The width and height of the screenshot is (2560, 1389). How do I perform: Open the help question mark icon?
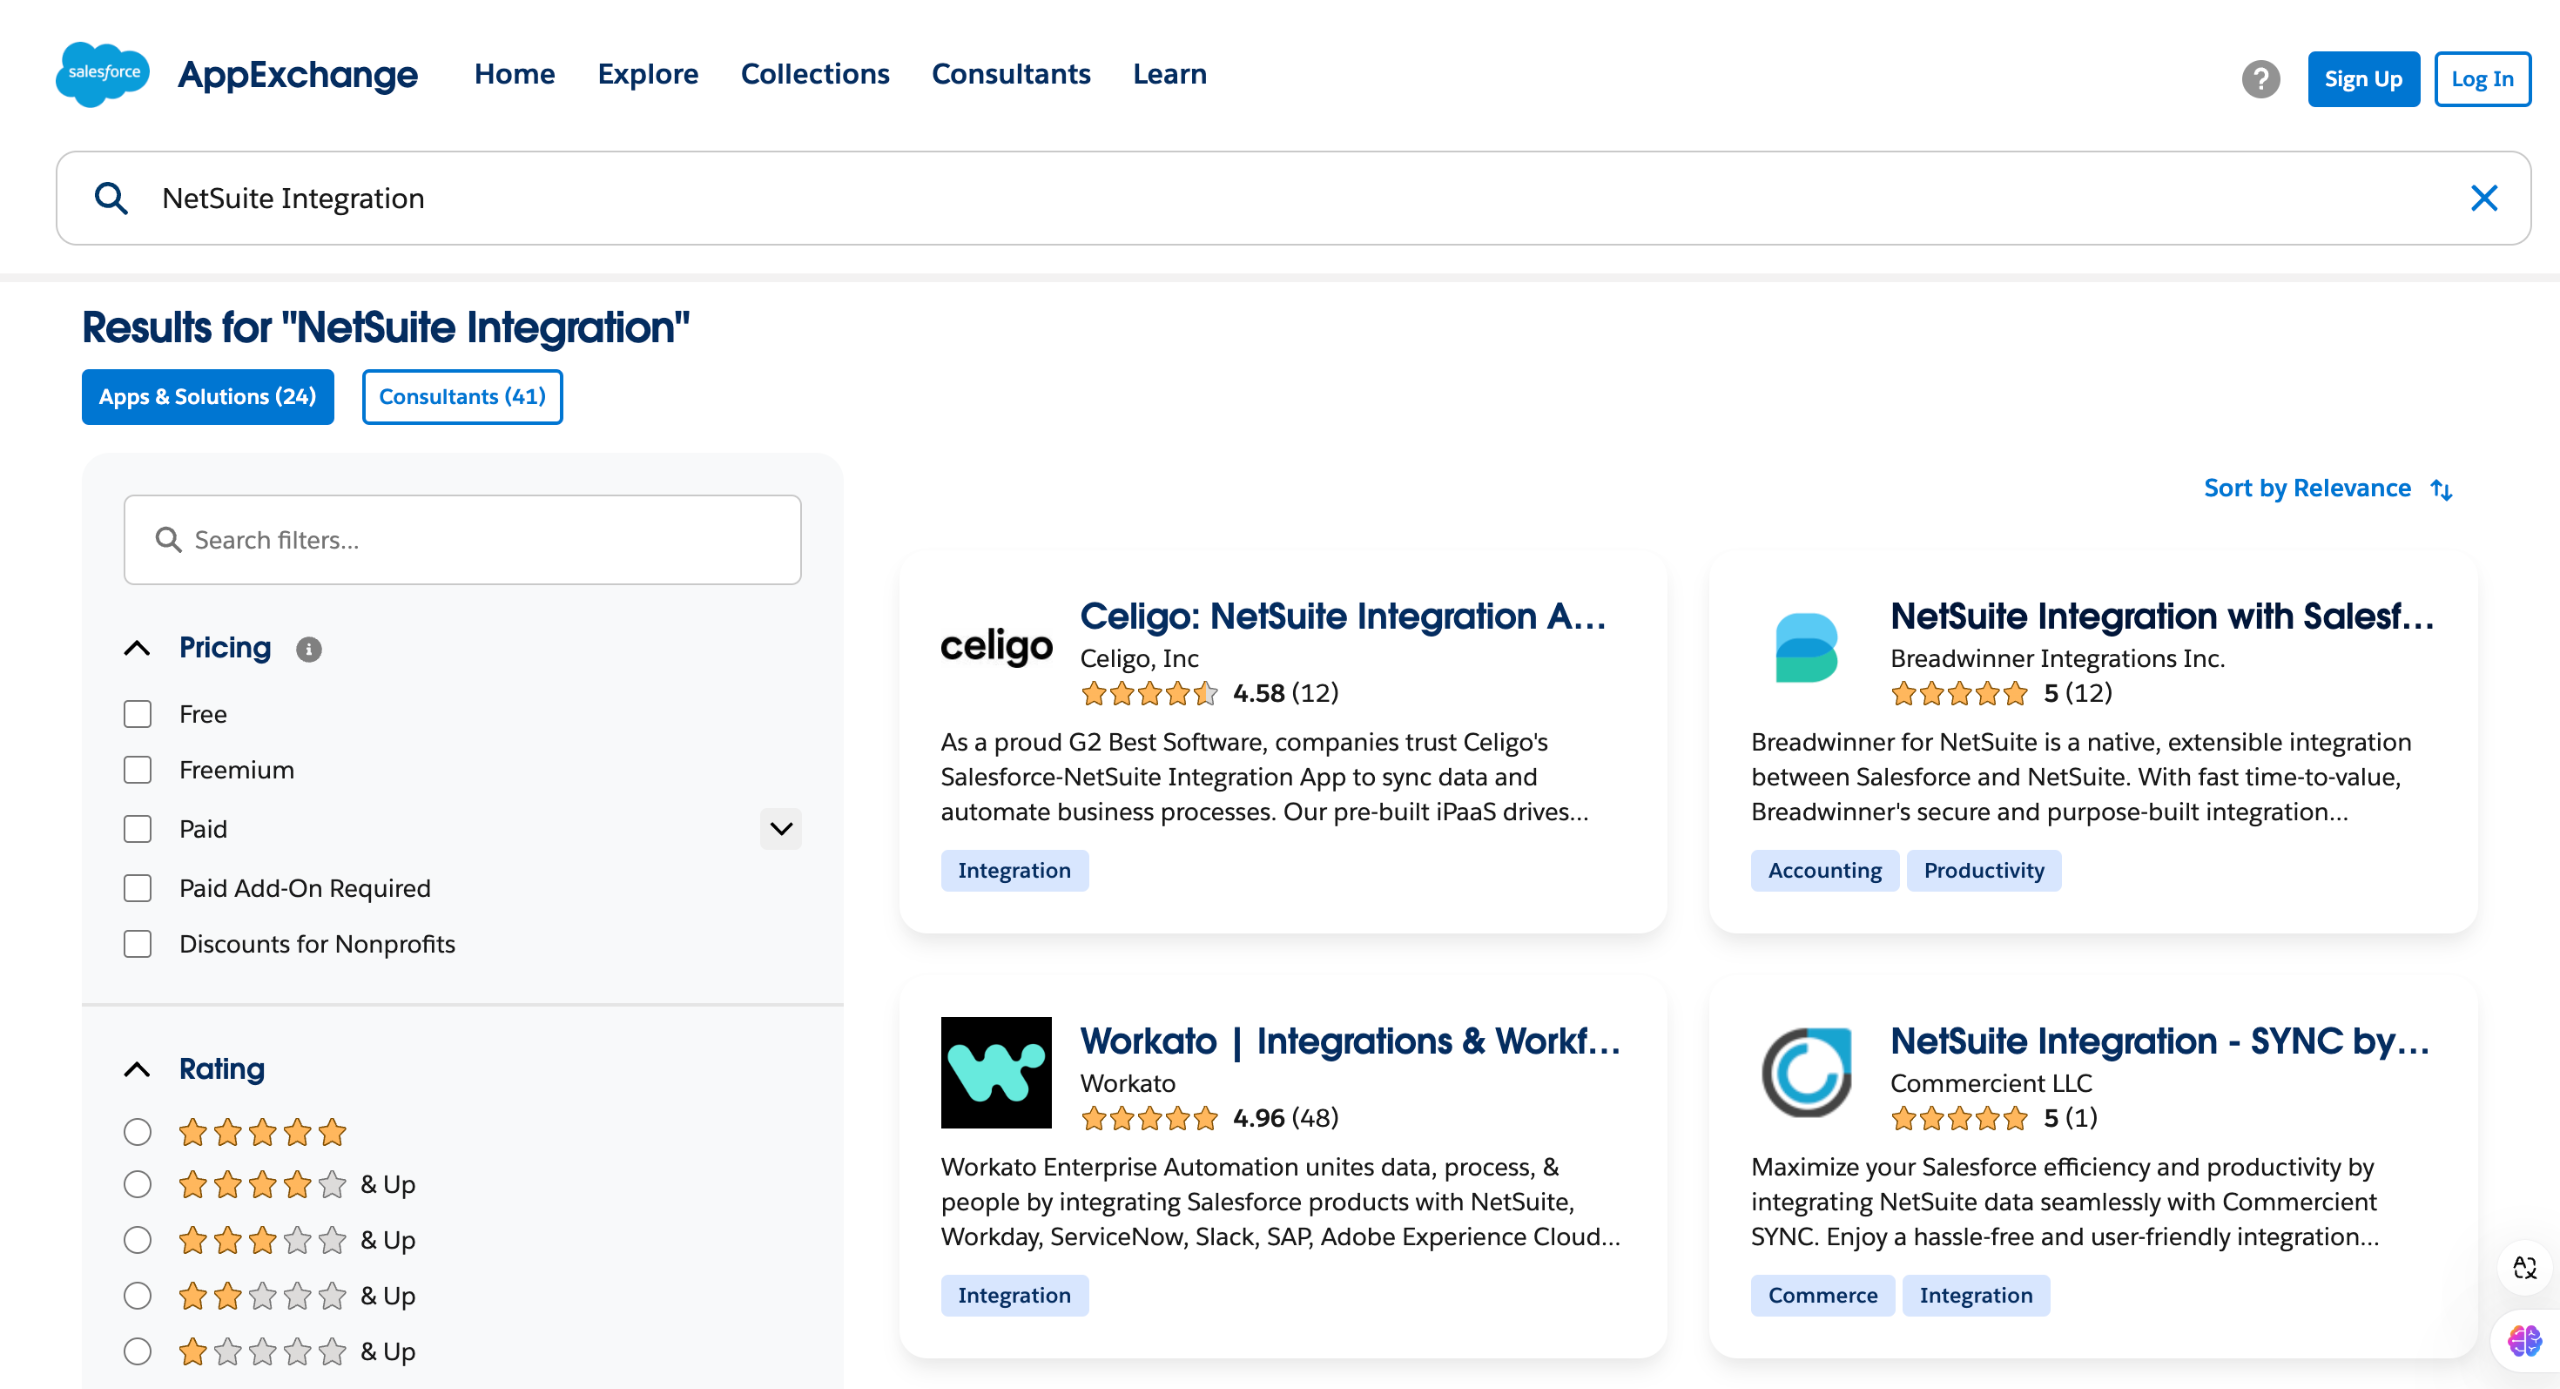point(2260,79)
